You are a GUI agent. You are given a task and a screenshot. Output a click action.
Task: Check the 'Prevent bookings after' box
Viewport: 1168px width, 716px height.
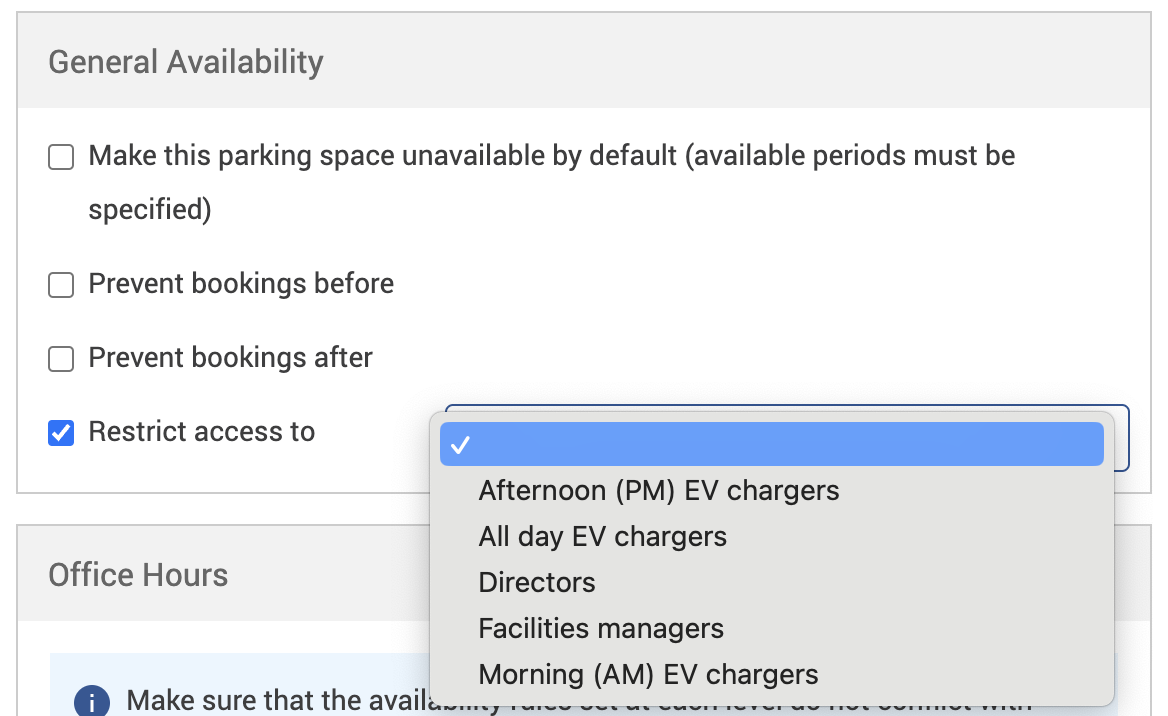62,359
